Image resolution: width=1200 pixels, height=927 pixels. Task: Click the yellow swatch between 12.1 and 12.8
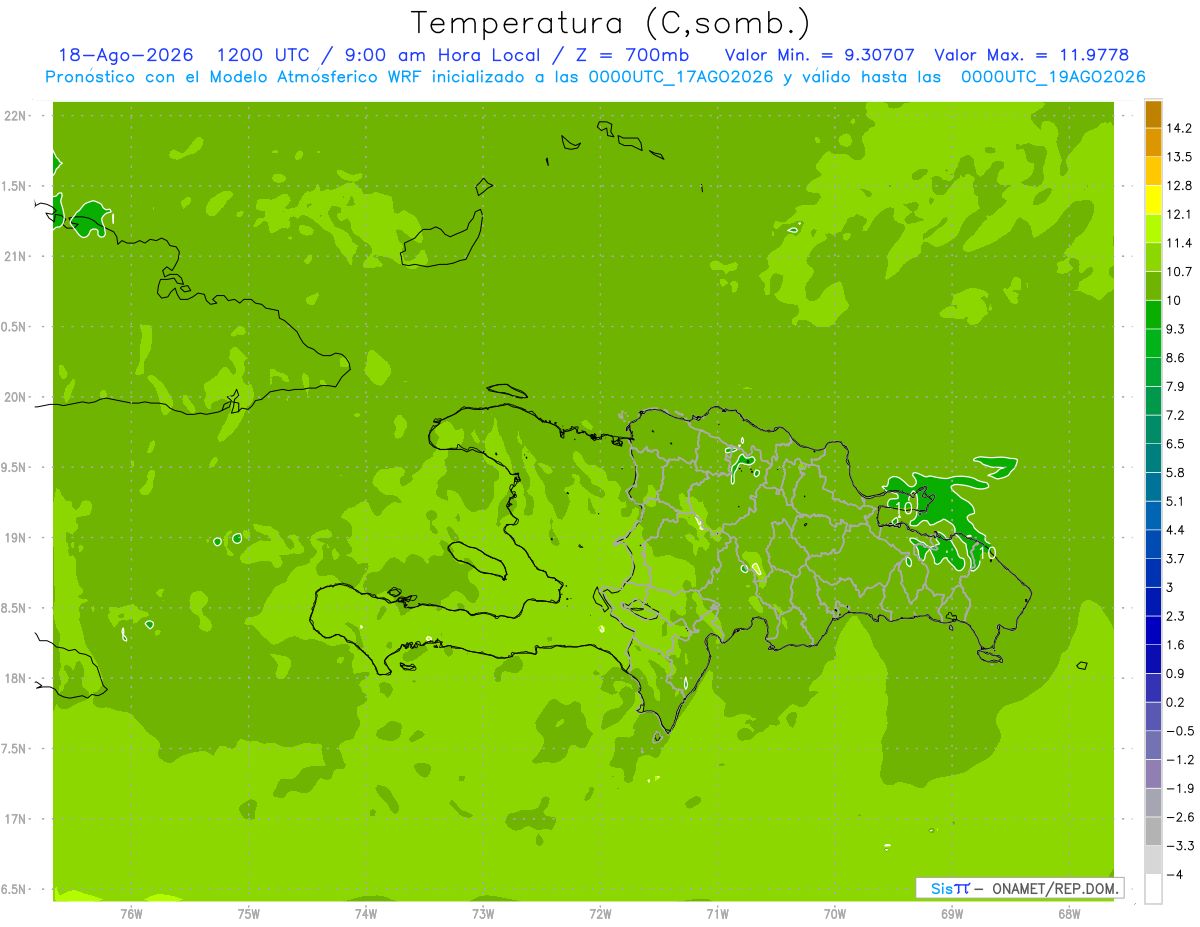tap(1153, 200)
